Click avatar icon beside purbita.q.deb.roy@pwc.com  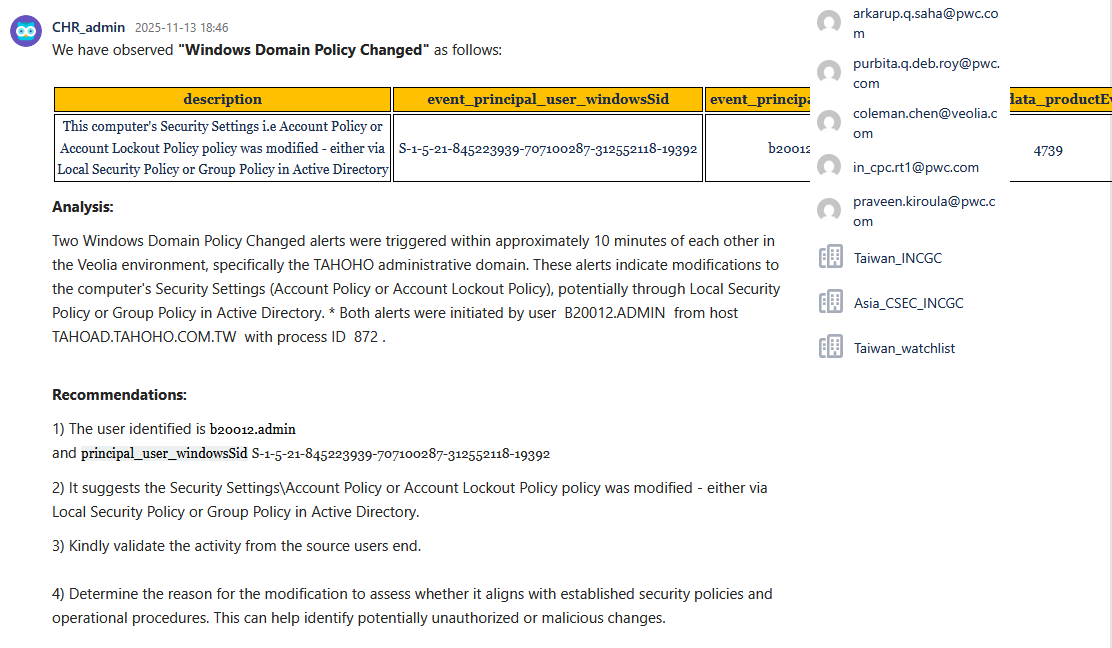click(829, 73)
